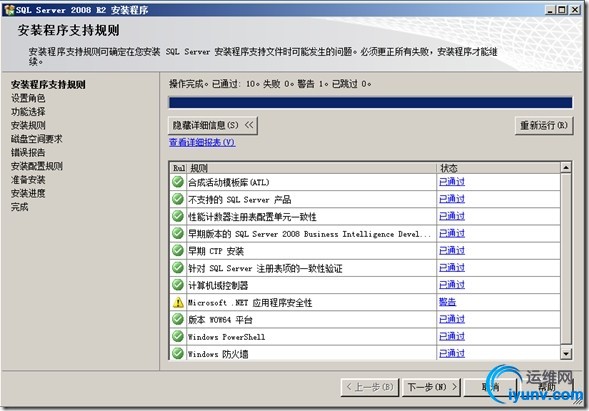589x411 pixels.
Task: Select 设置角色 step in sidebar
Action: 28,98
